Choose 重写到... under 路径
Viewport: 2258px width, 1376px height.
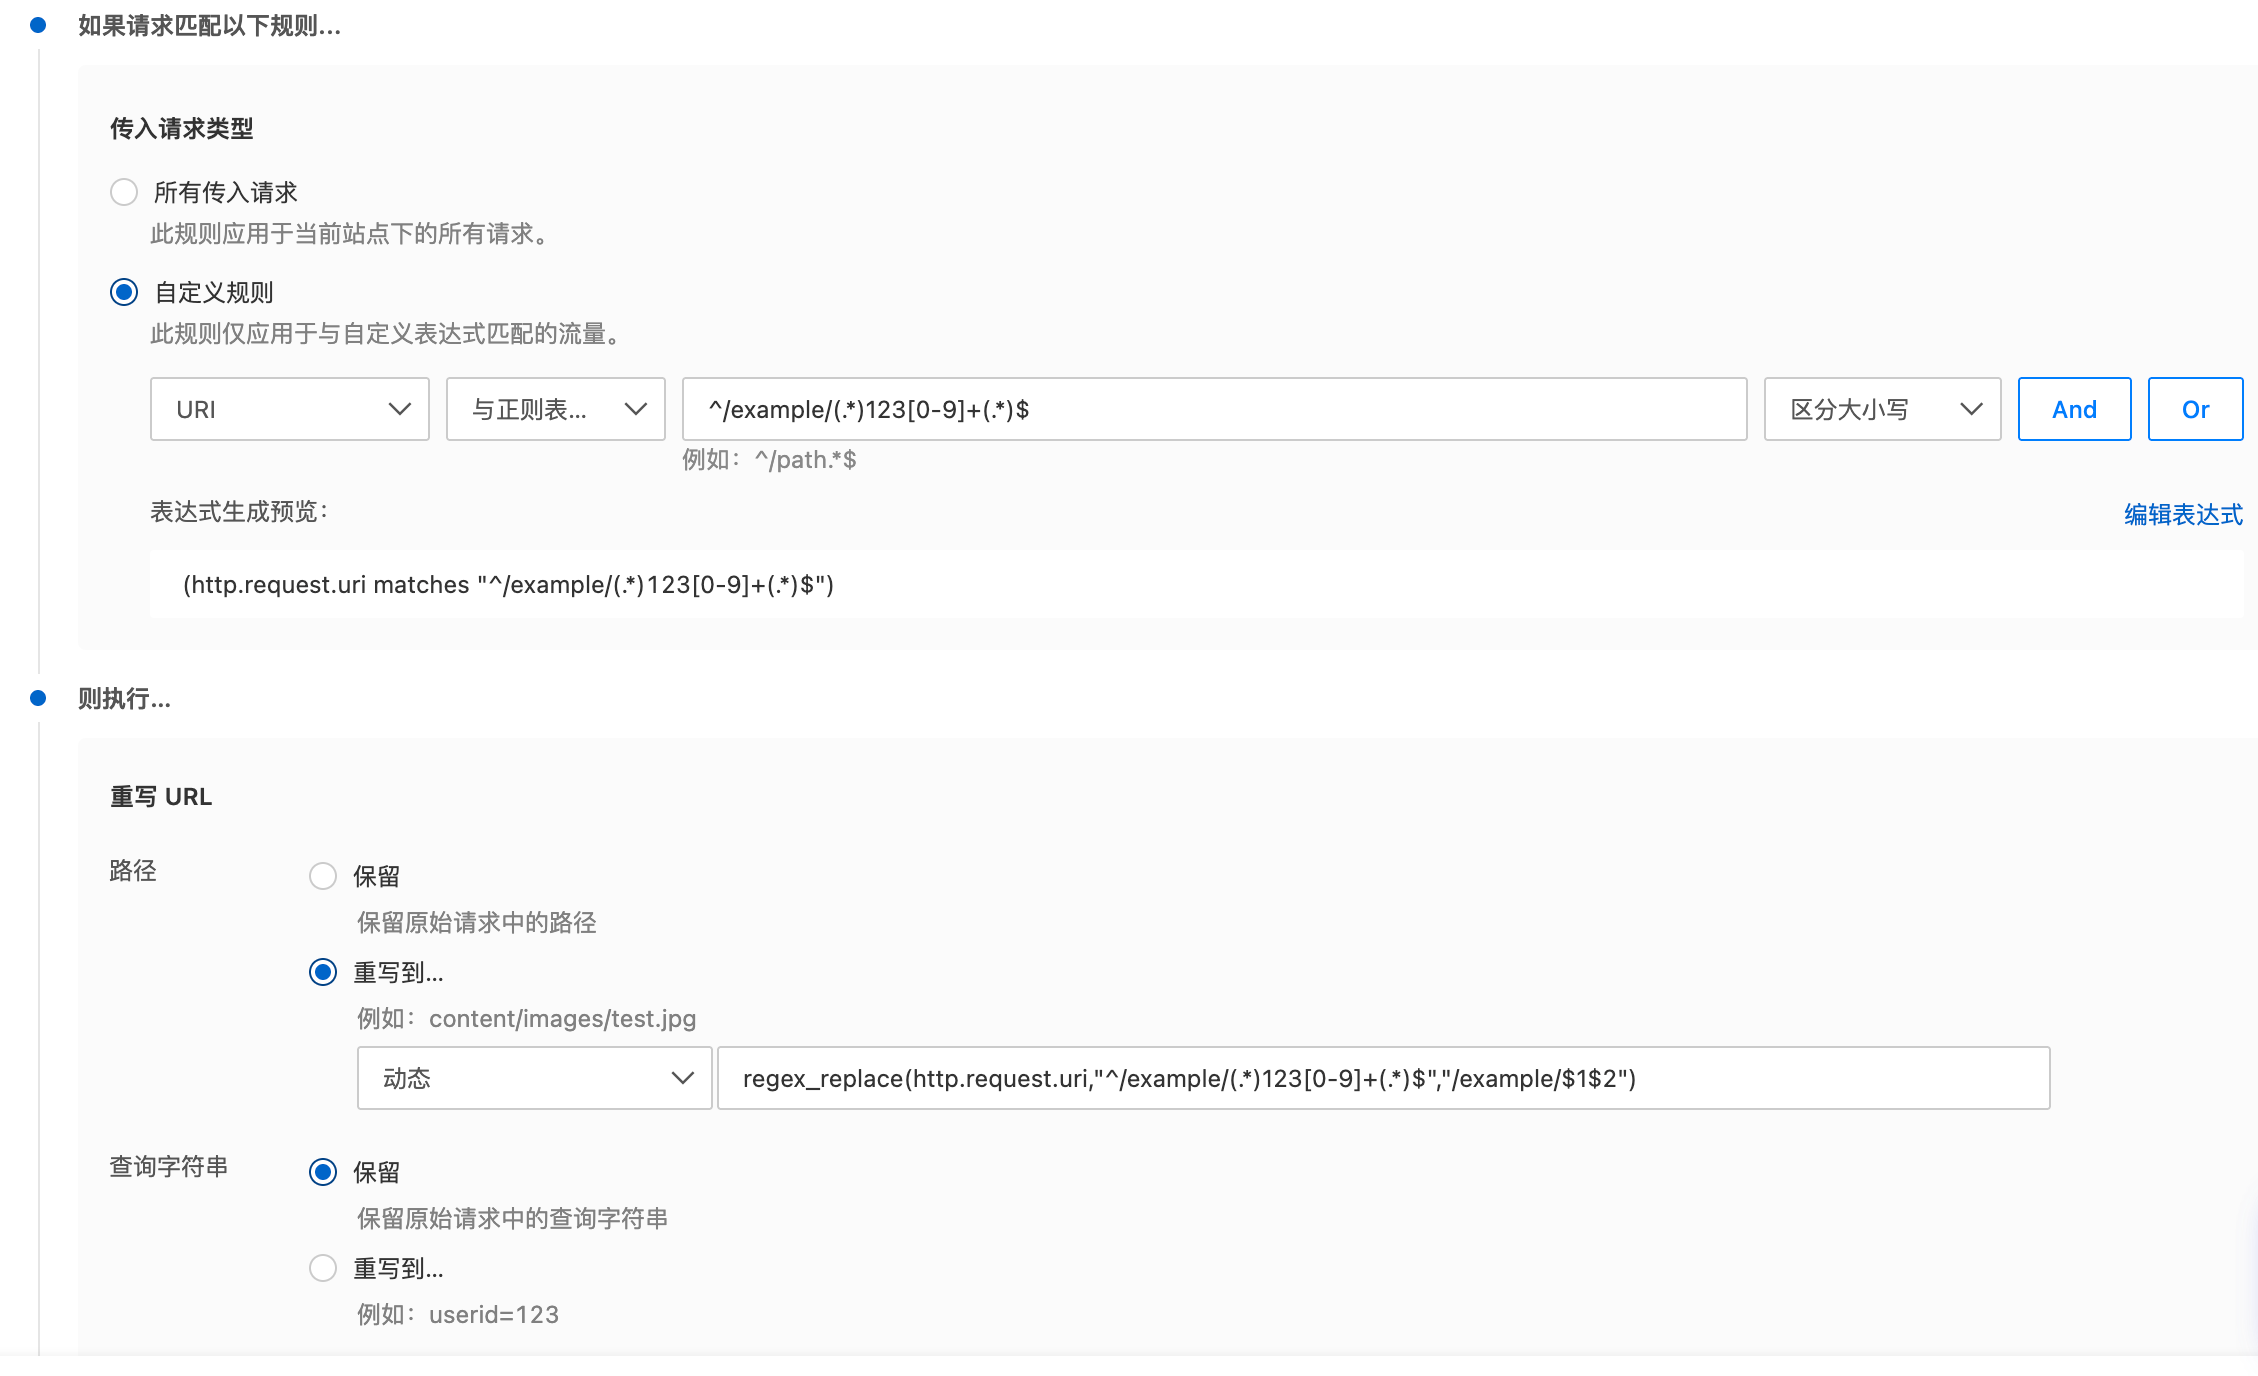point(323,972)
